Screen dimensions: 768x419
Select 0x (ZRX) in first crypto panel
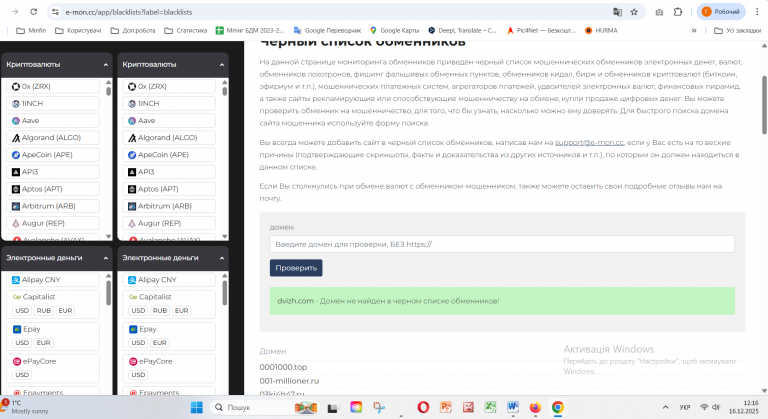click(x=53, y=86)
